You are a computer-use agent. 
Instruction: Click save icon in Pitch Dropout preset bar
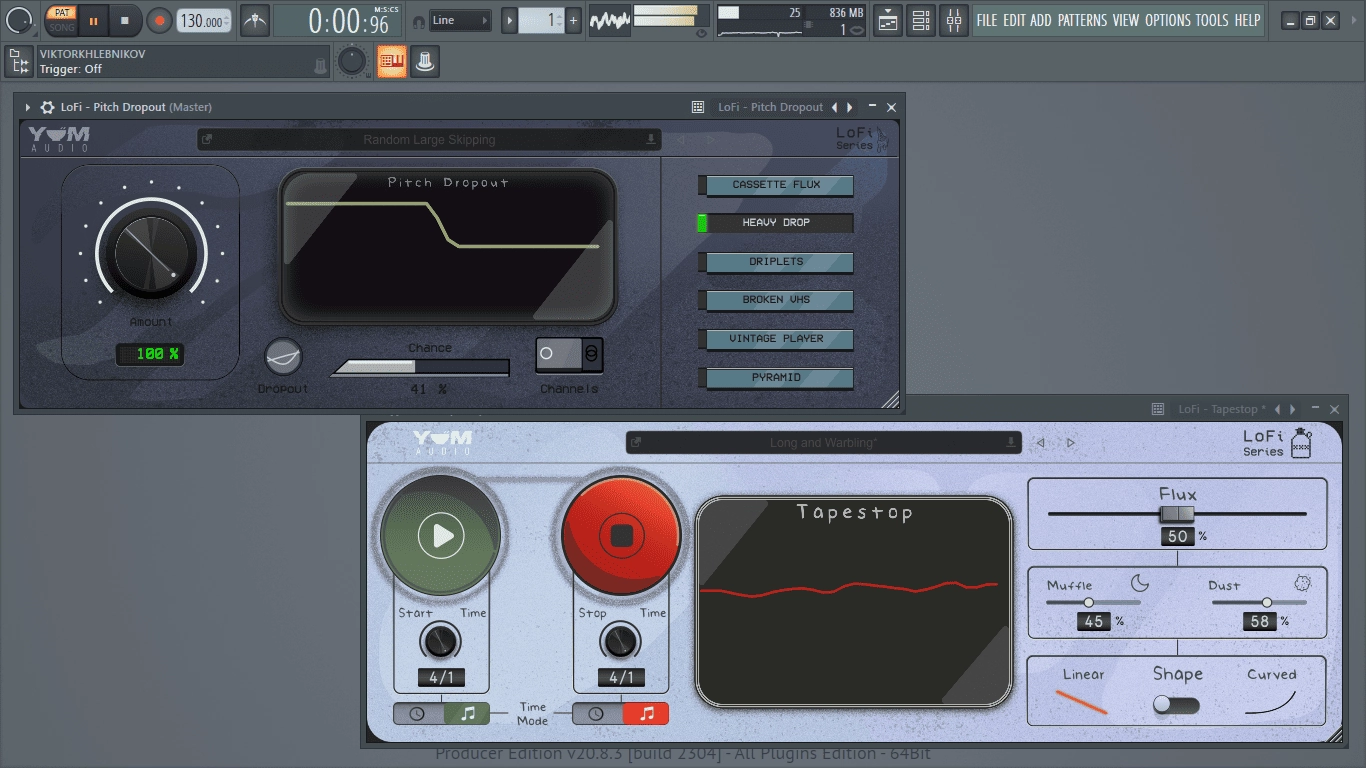coord(651,140)
